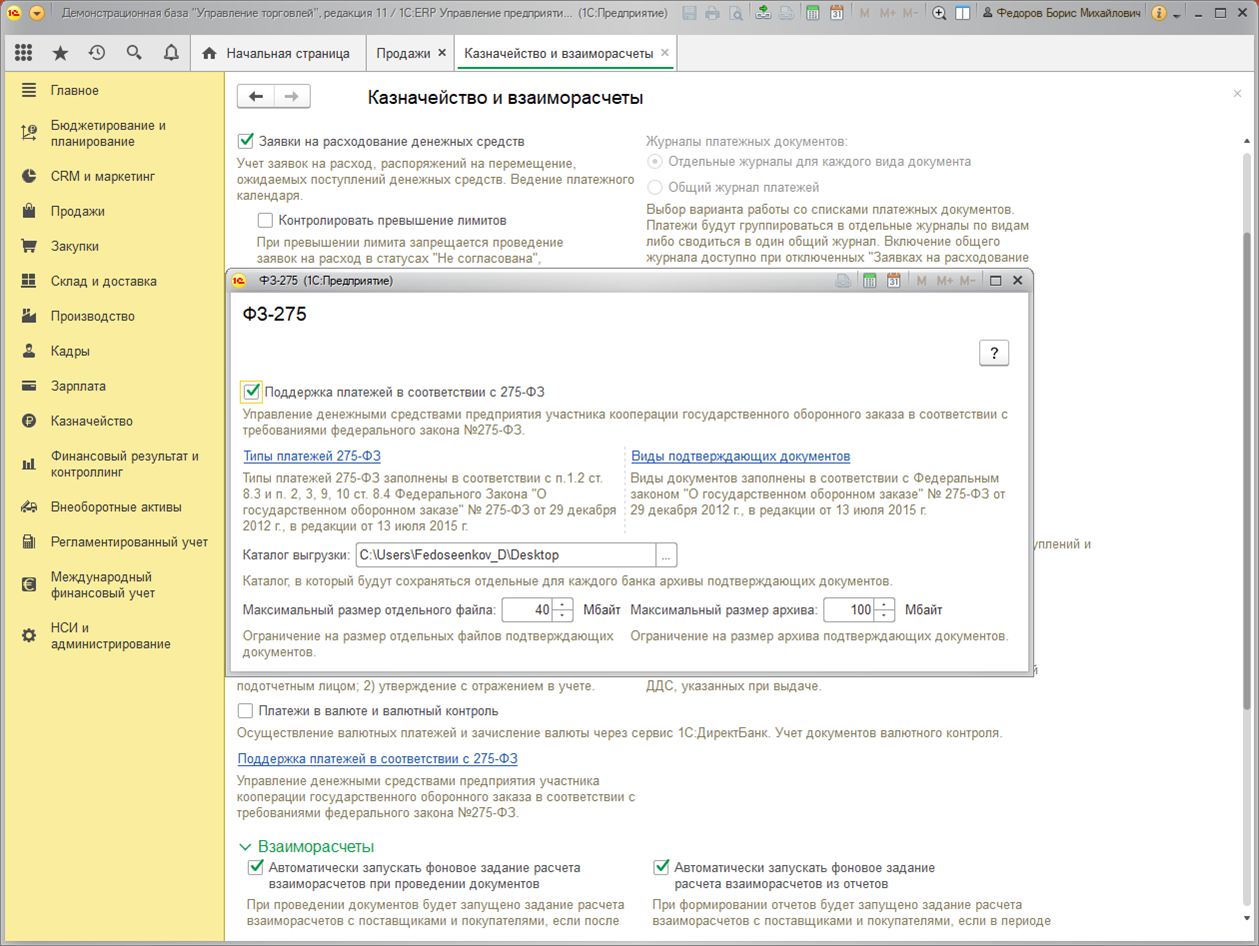Click the Зарплата section icon
Image resolution: width=1259 pixels, height=946 pixels.
[x=29, y=386]
